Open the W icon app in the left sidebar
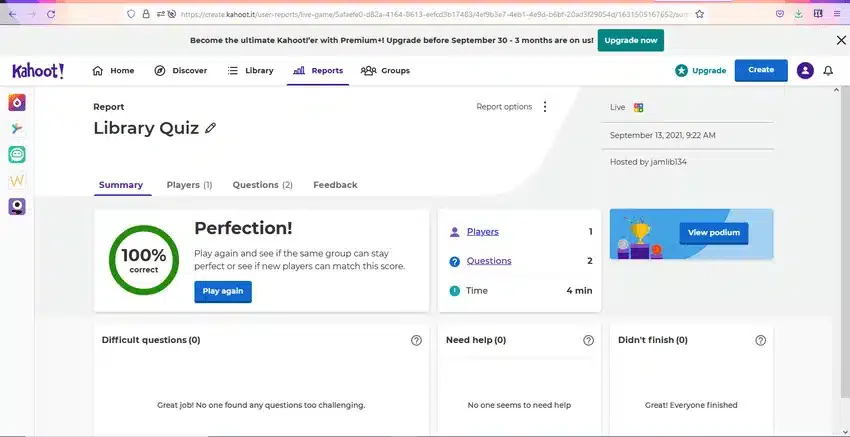The width and height of the screenshot is (850, 437). click(x=17, y=181)
